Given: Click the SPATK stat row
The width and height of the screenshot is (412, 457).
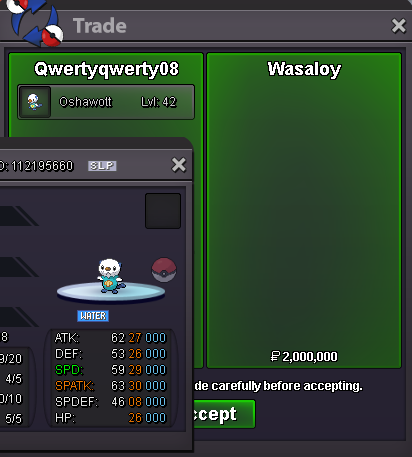Looking at the screenshot, I should click(110, 386).
